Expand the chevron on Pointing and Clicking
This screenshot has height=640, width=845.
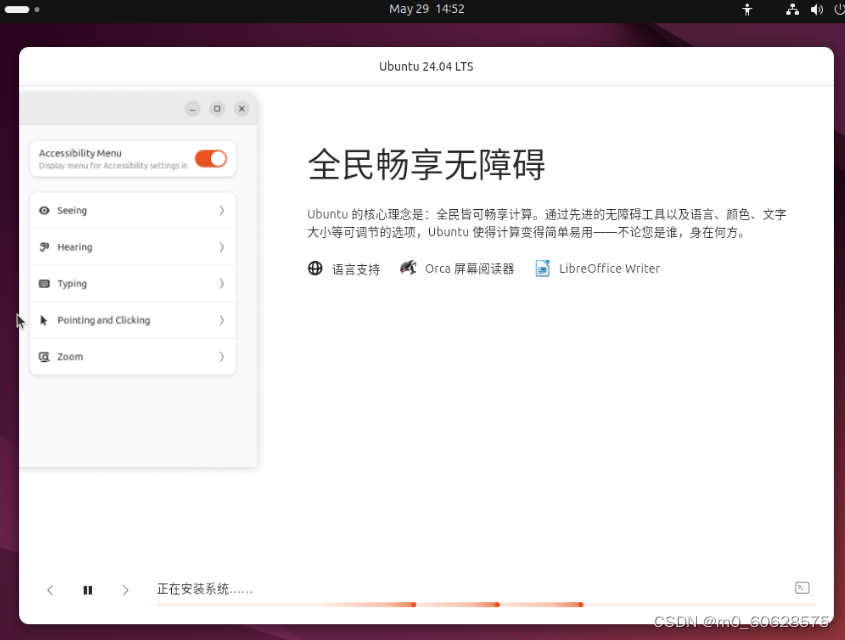point(221,321)
